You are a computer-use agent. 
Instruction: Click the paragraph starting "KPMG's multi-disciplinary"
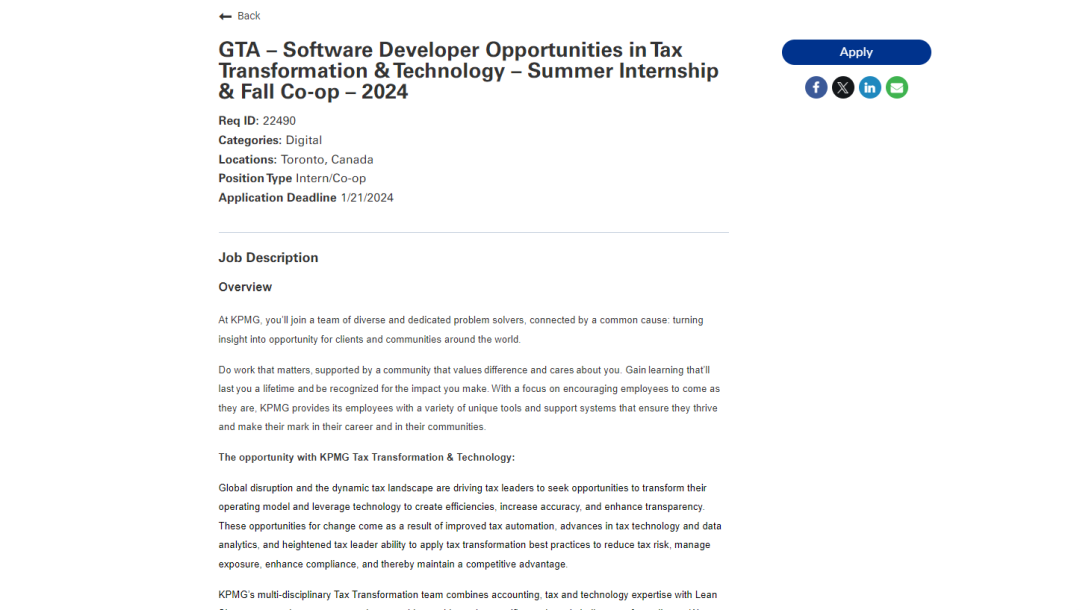point(468,599)
